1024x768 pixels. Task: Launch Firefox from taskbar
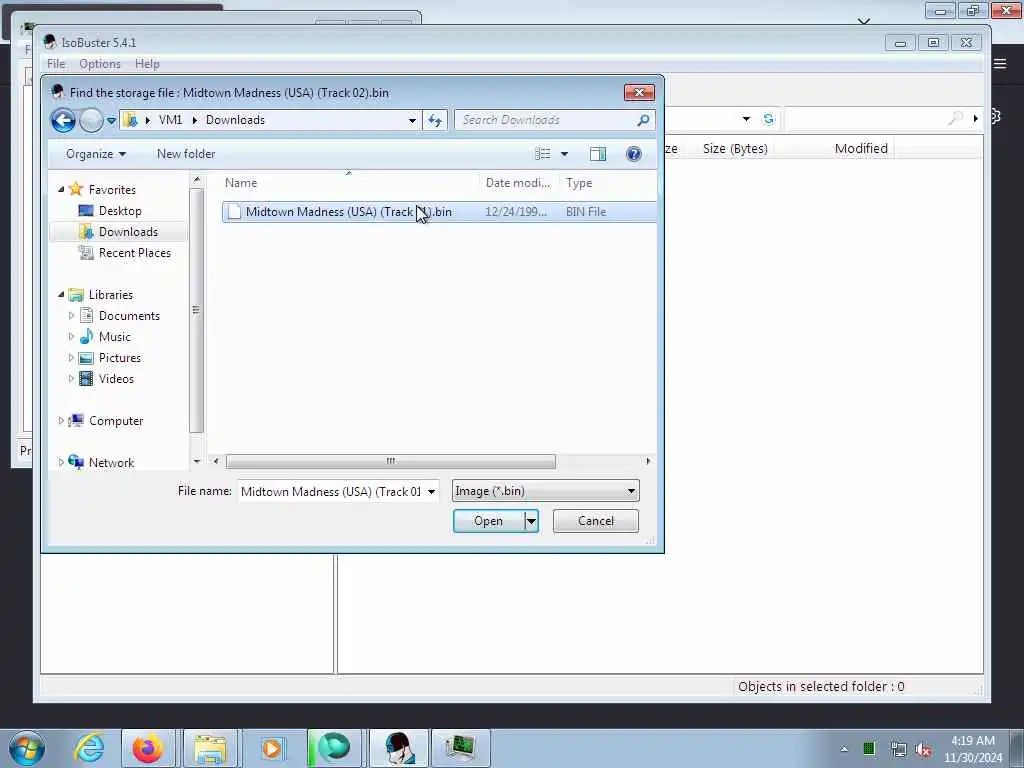point(148,748)
